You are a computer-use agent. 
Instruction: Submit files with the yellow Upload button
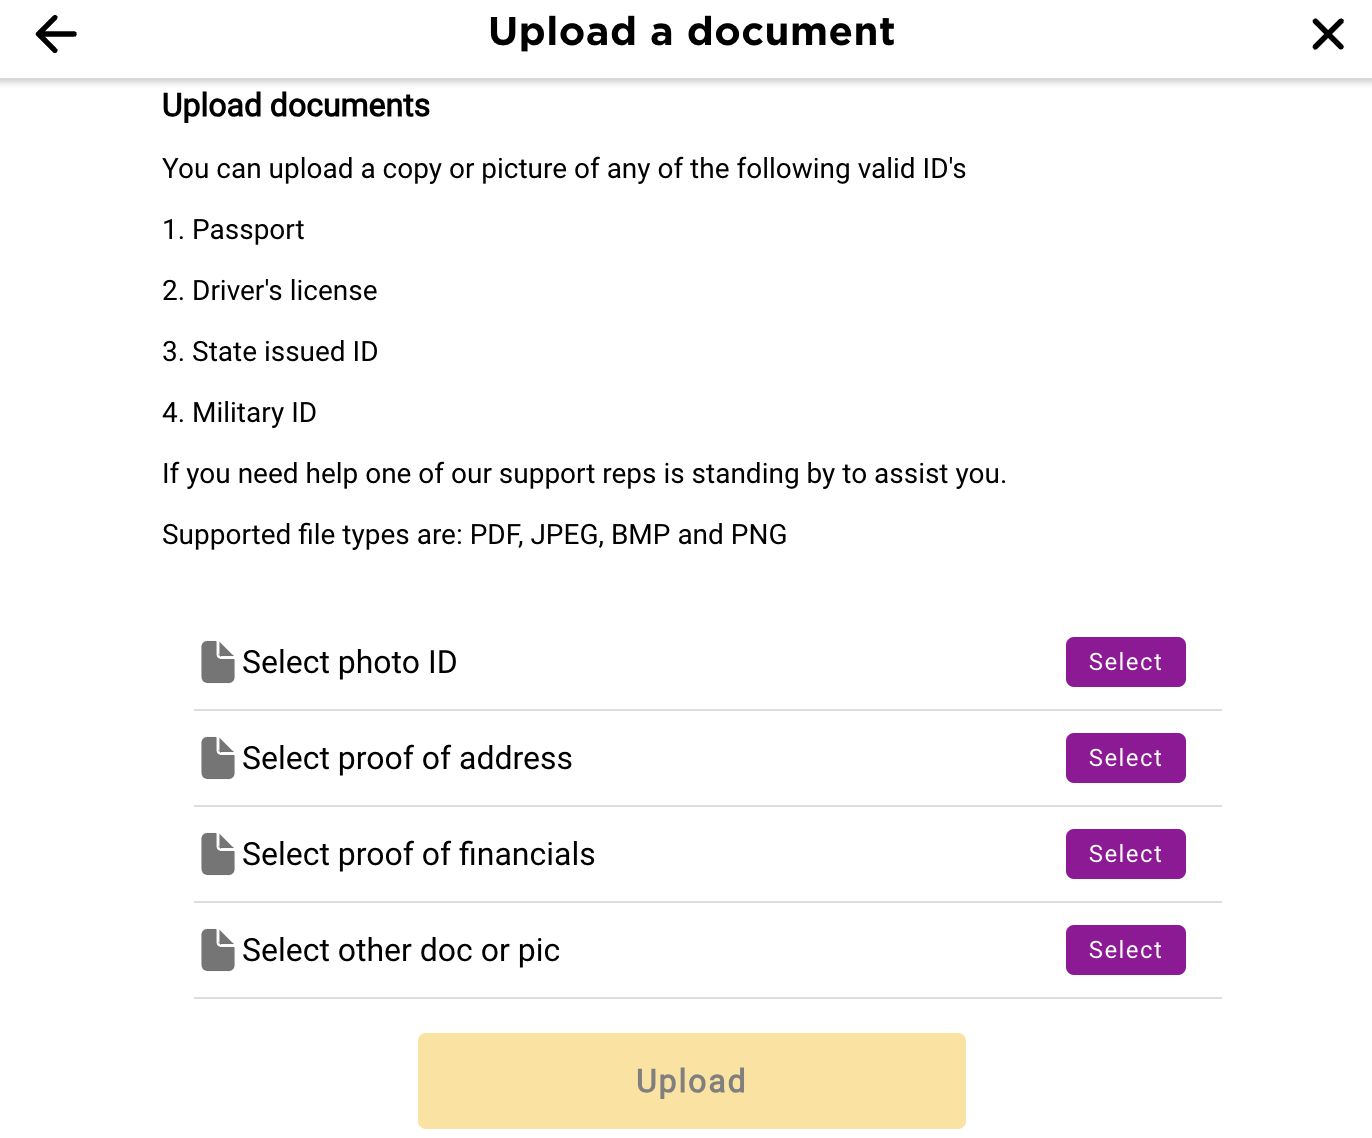click(x=692, y=1081)
